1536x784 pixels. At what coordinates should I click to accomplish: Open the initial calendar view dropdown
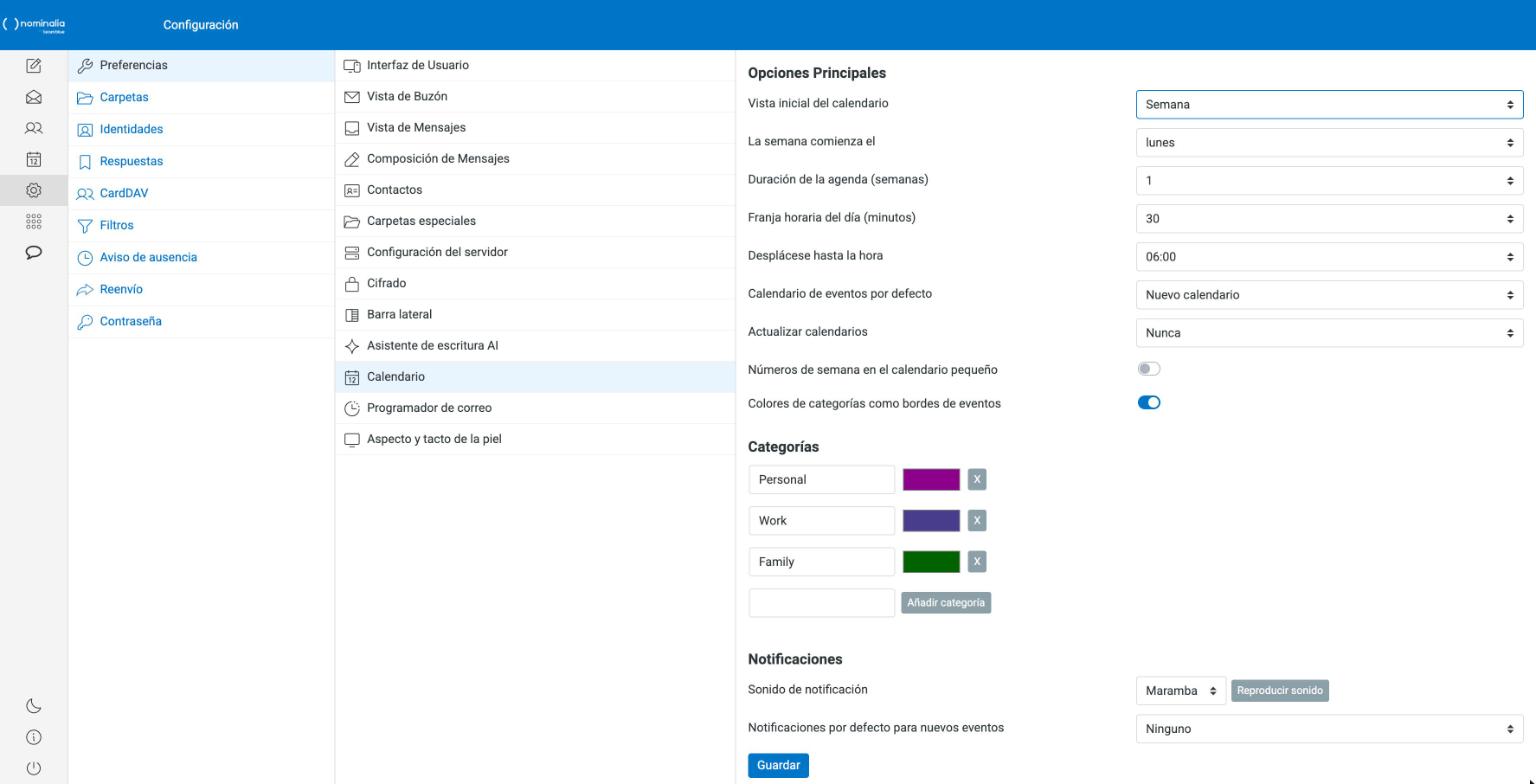point(1329,104)
